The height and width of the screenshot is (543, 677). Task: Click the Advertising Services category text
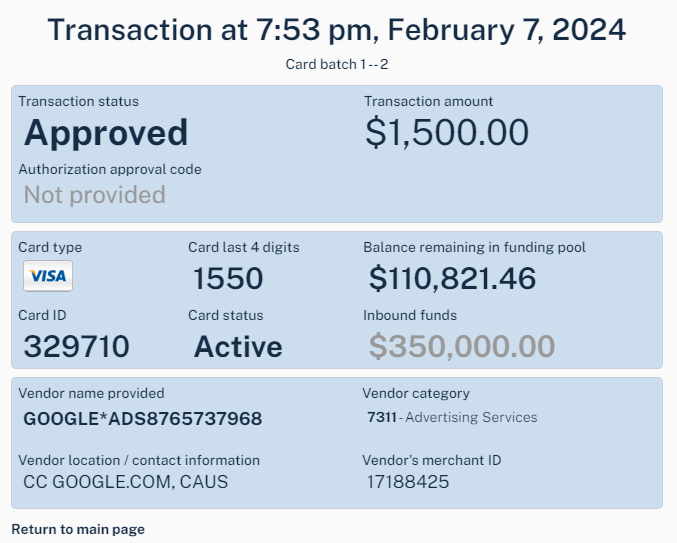pyautogui.click(x=471, y=417)
